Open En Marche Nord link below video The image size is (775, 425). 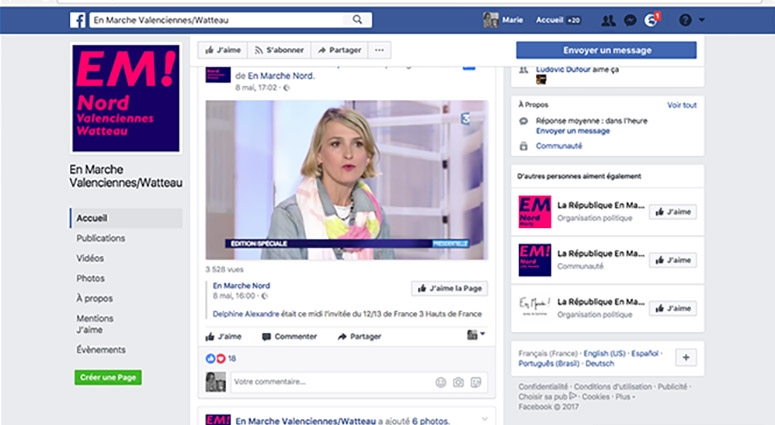241,286
